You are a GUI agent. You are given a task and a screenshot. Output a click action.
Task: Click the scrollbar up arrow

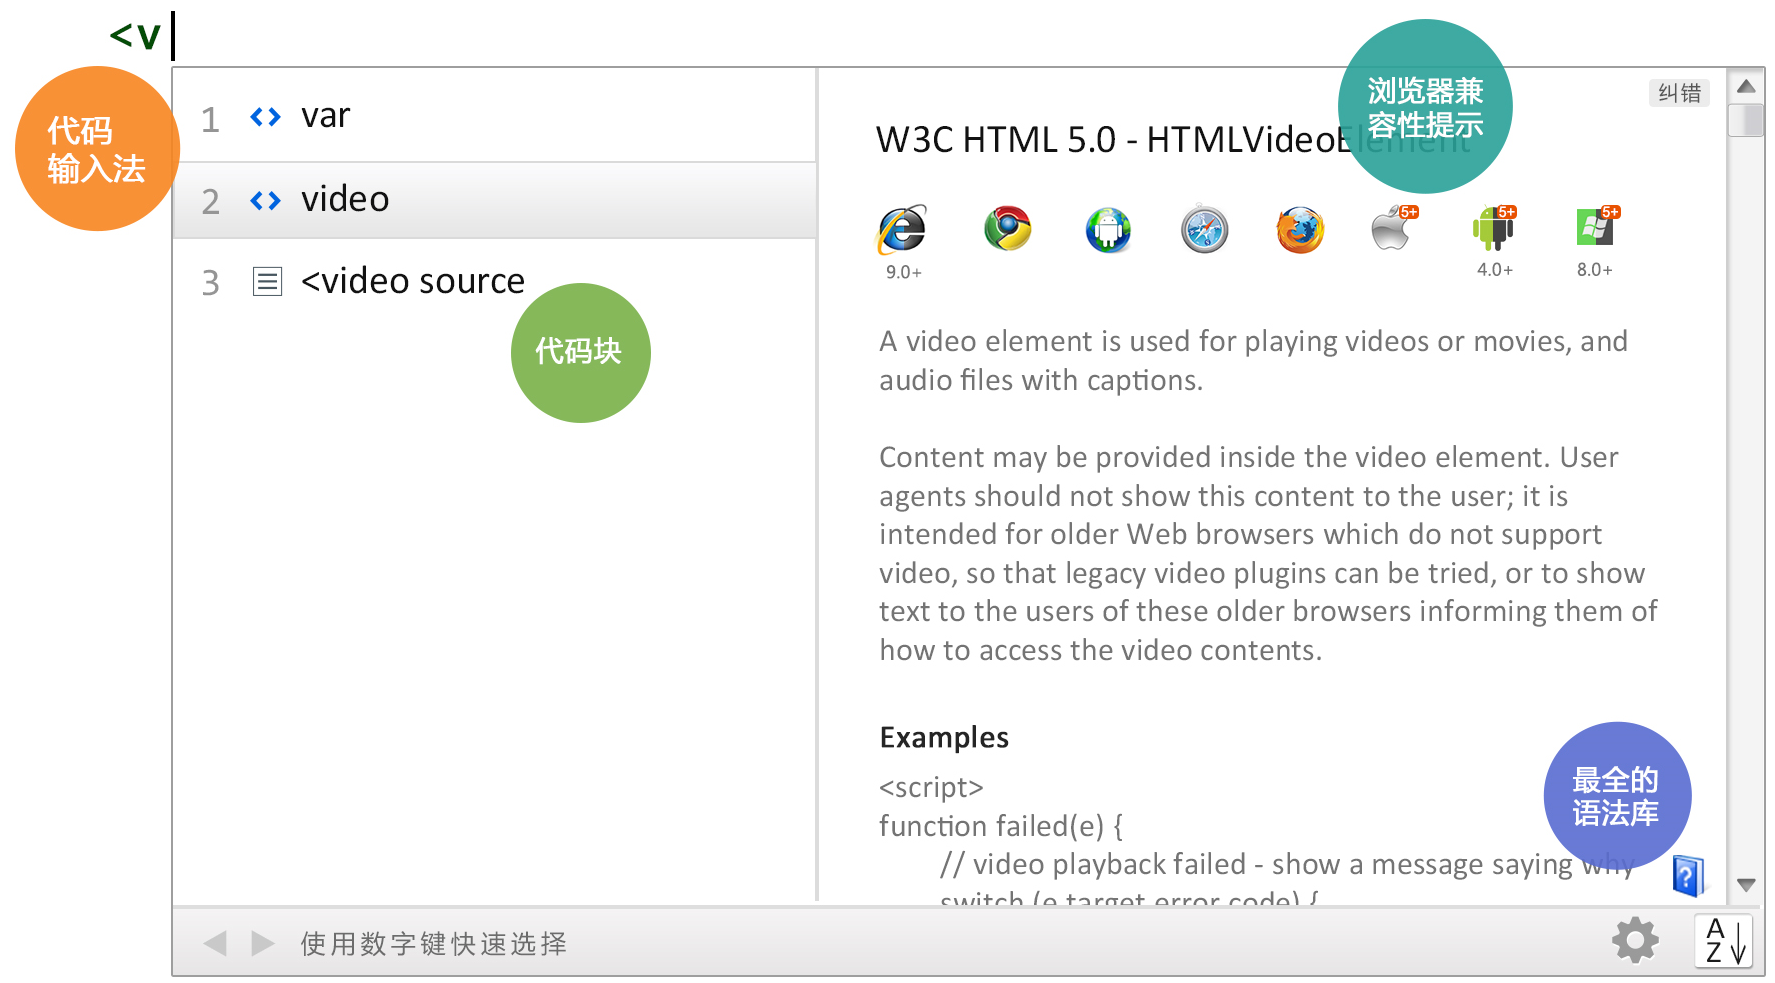click(x=1746, y=87)
